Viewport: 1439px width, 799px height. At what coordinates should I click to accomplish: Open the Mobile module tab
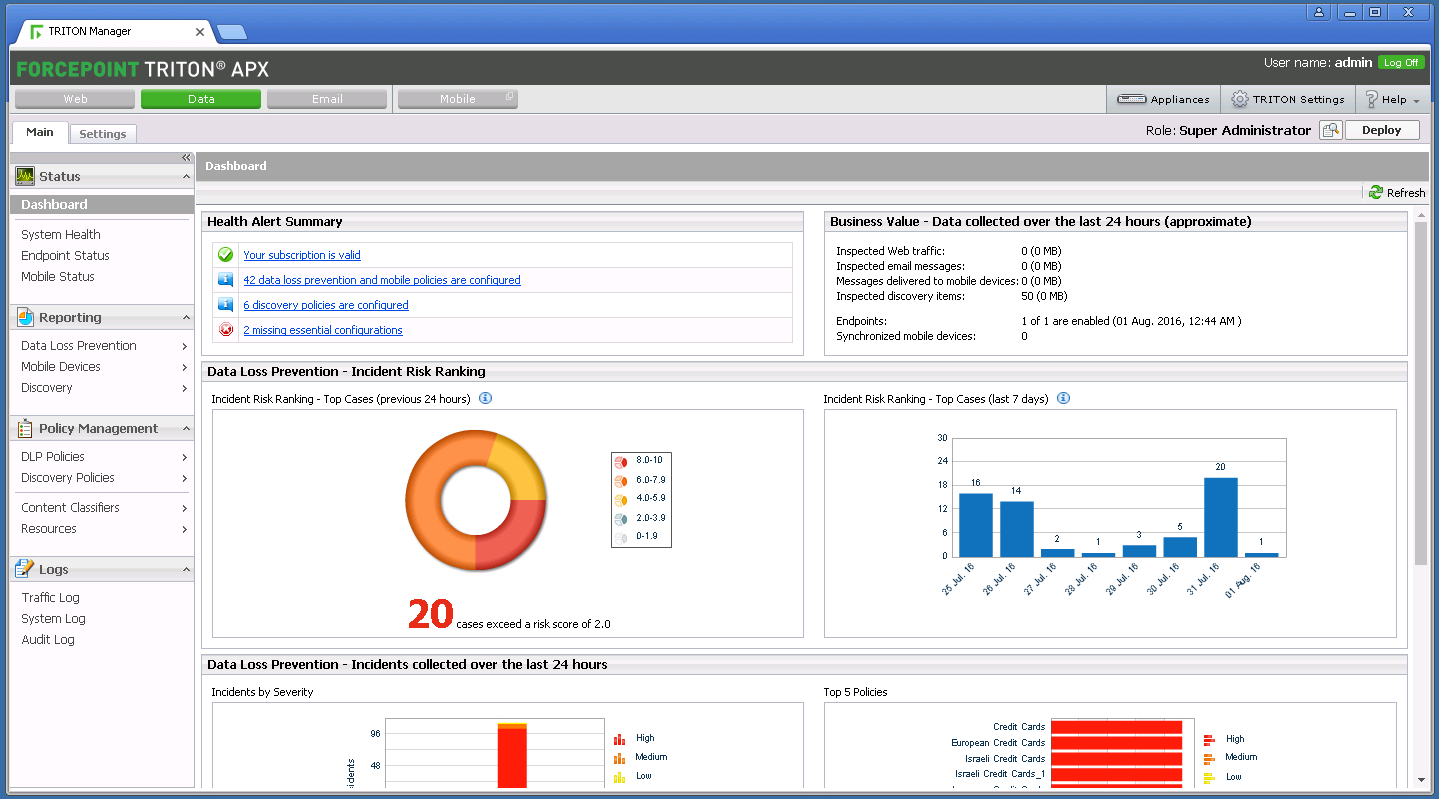pyautogui.click(x=458, y=99)
